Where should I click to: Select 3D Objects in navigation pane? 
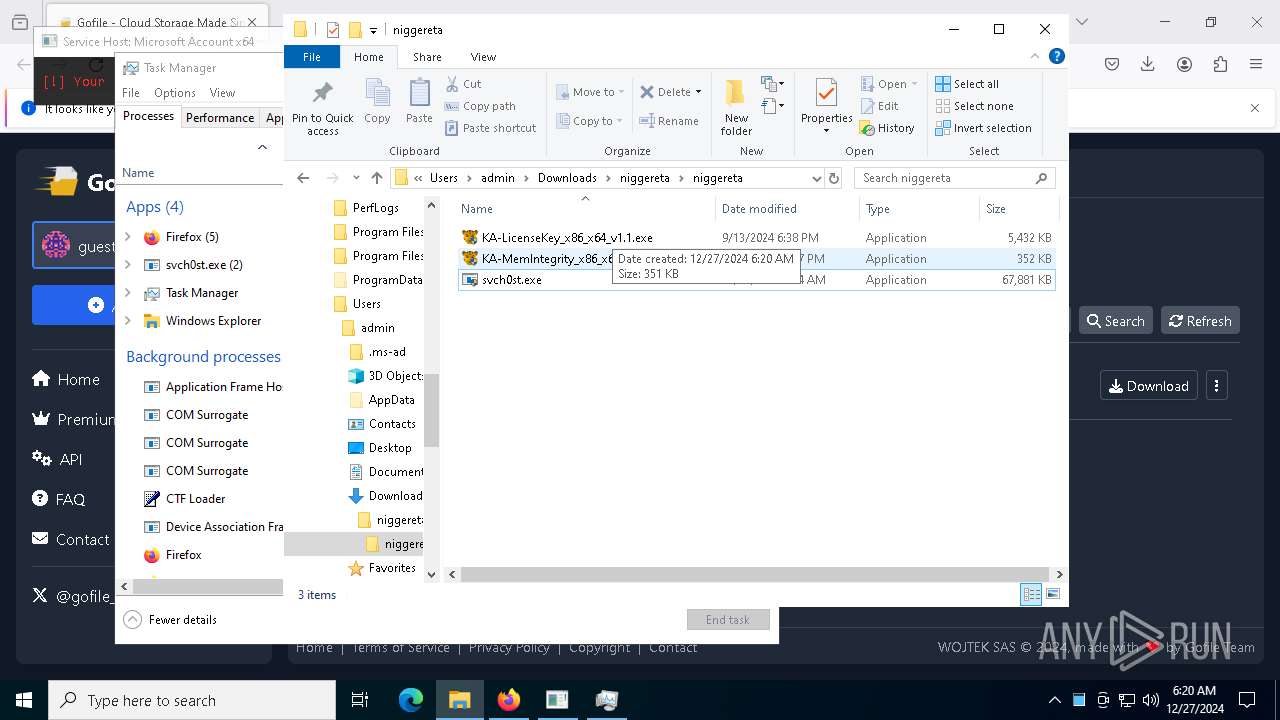(x=386, y=376)
